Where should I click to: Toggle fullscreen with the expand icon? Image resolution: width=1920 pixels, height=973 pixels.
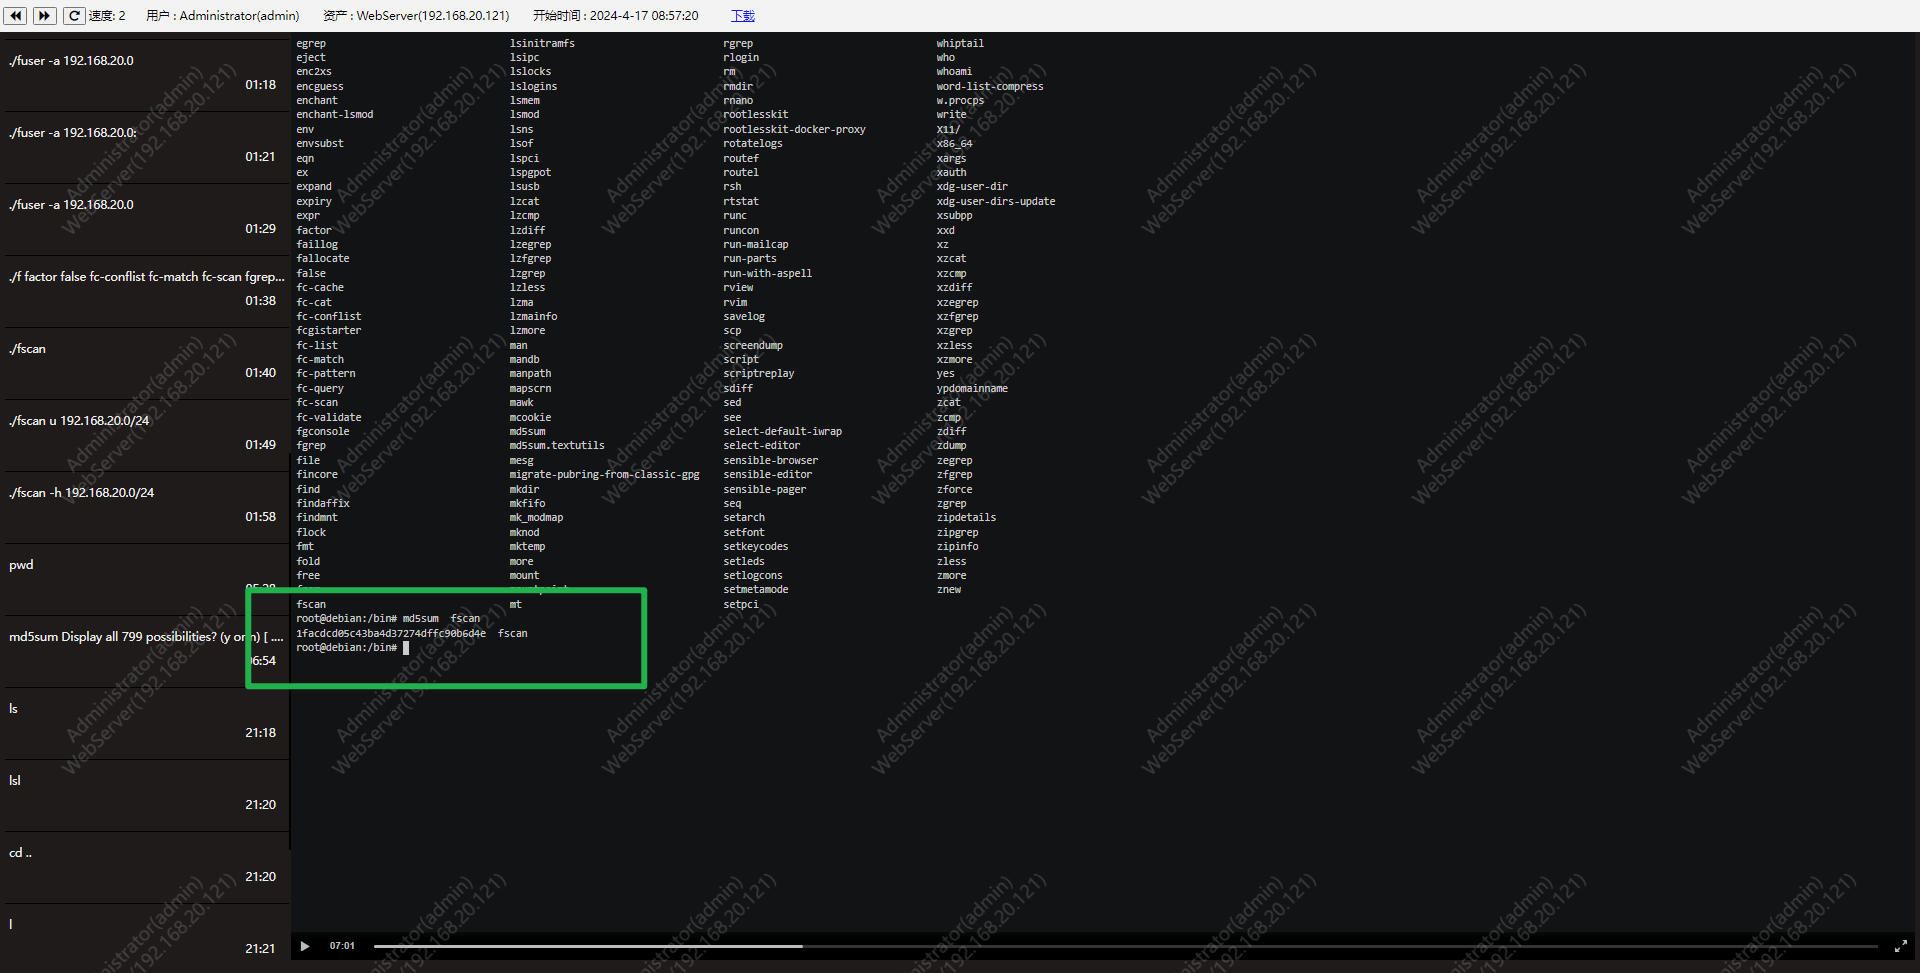pos(1900,946)
